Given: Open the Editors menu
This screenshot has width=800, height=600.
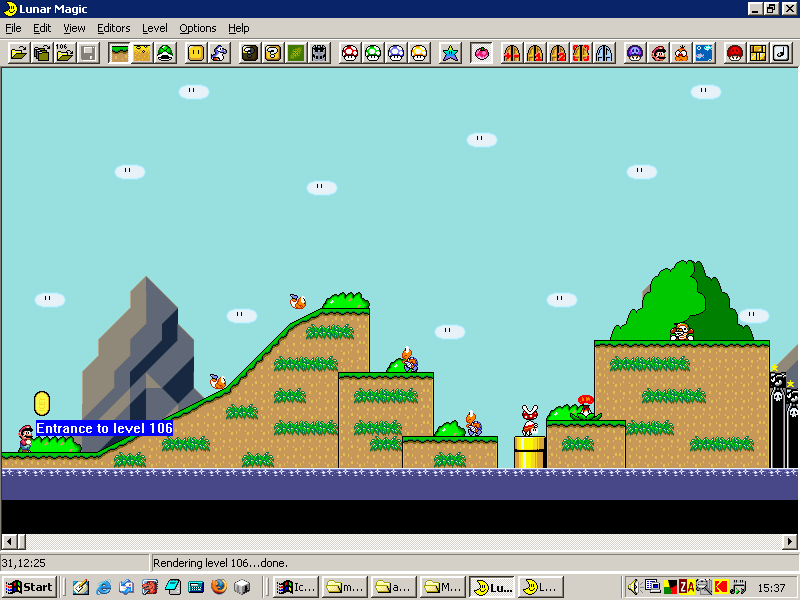Looking at the screenshot, I should click(x=114, y=28).
